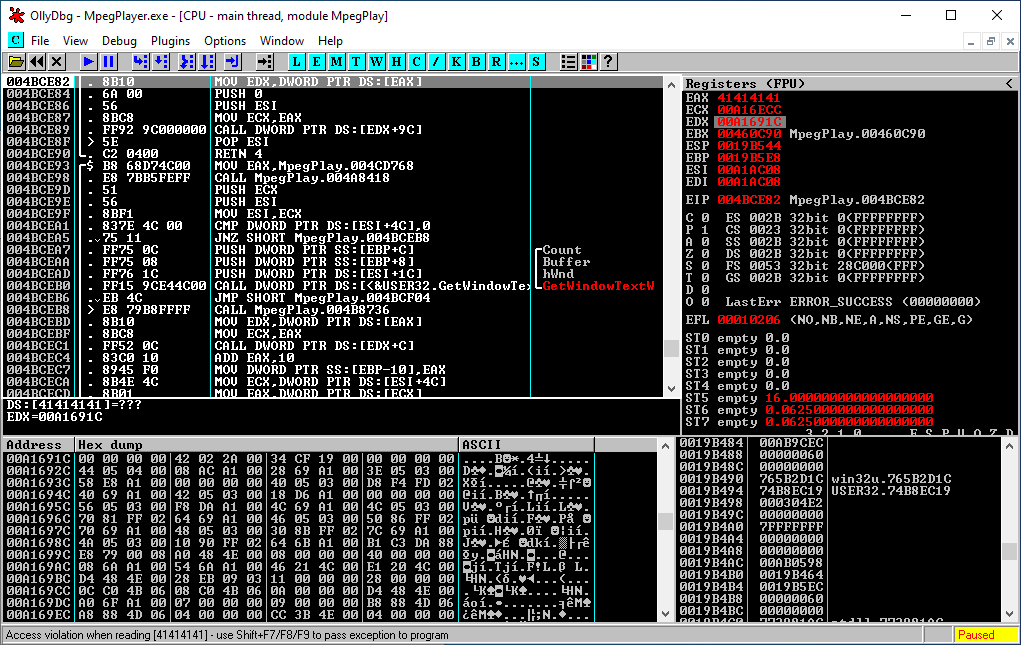Select RETN 4 instruction line
The image size is (1021, 645).
333,154
